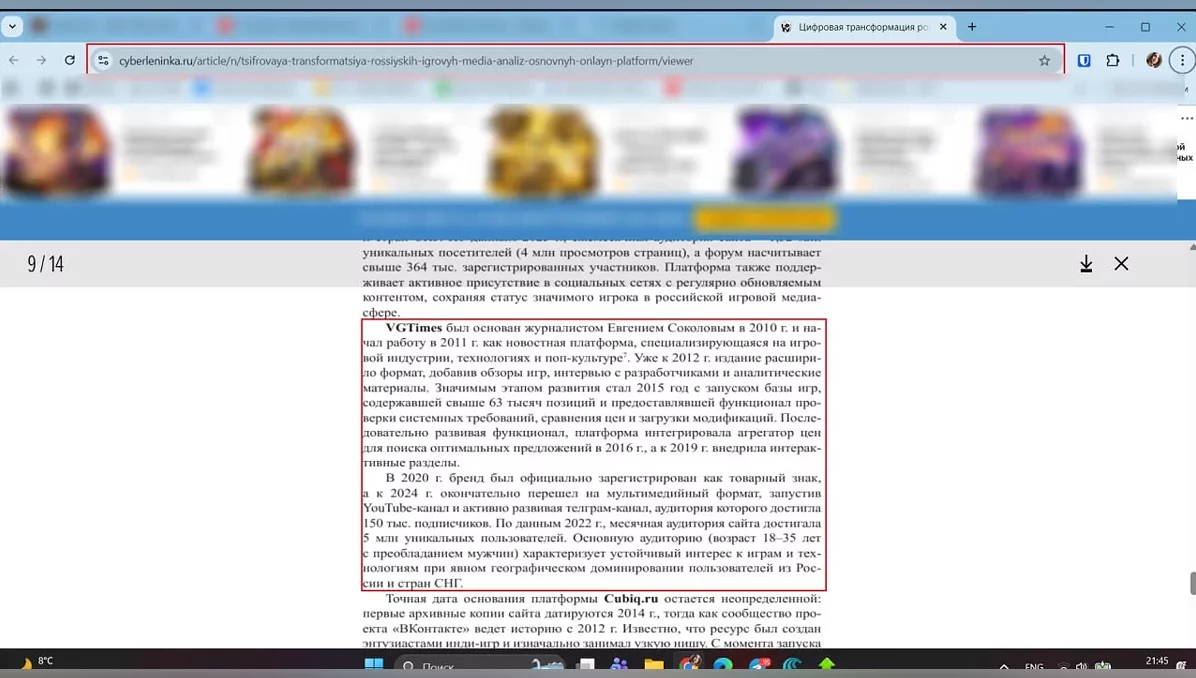
Task: Download the article PDF
Action: [1086, 264]
